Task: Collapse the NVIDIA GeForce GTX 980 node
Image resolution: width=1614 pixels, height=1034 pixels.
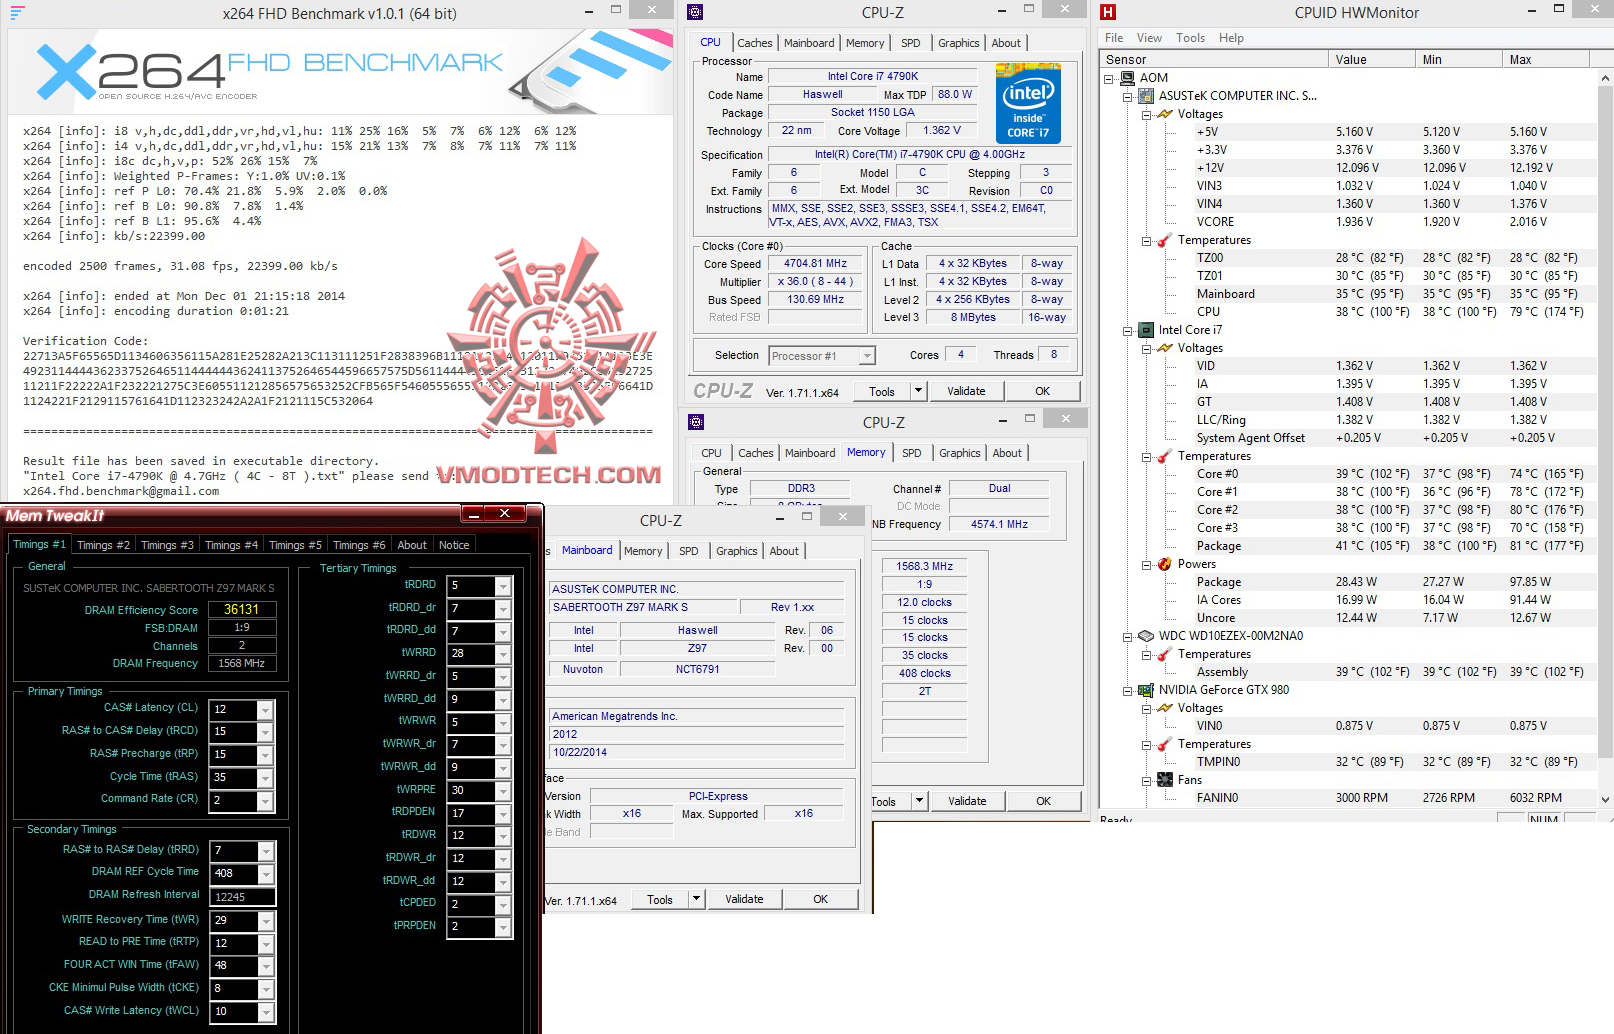Action: coord(1128,690)
